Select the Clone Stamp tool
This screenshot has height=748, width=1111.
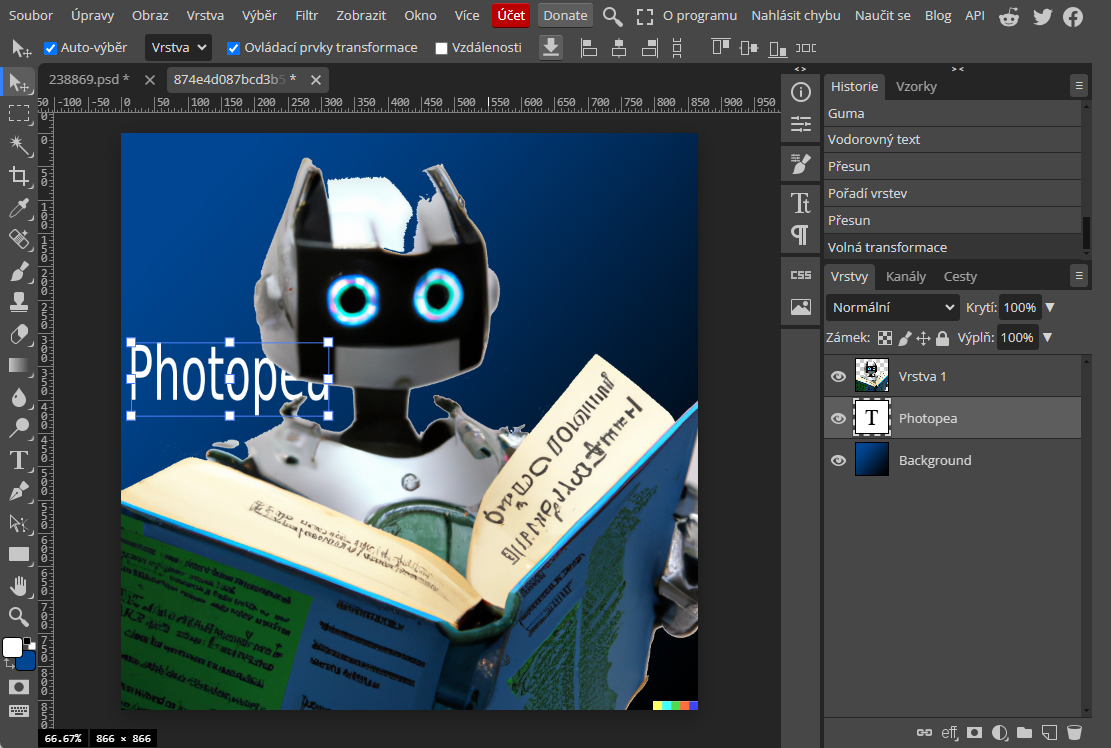point(19,302)
